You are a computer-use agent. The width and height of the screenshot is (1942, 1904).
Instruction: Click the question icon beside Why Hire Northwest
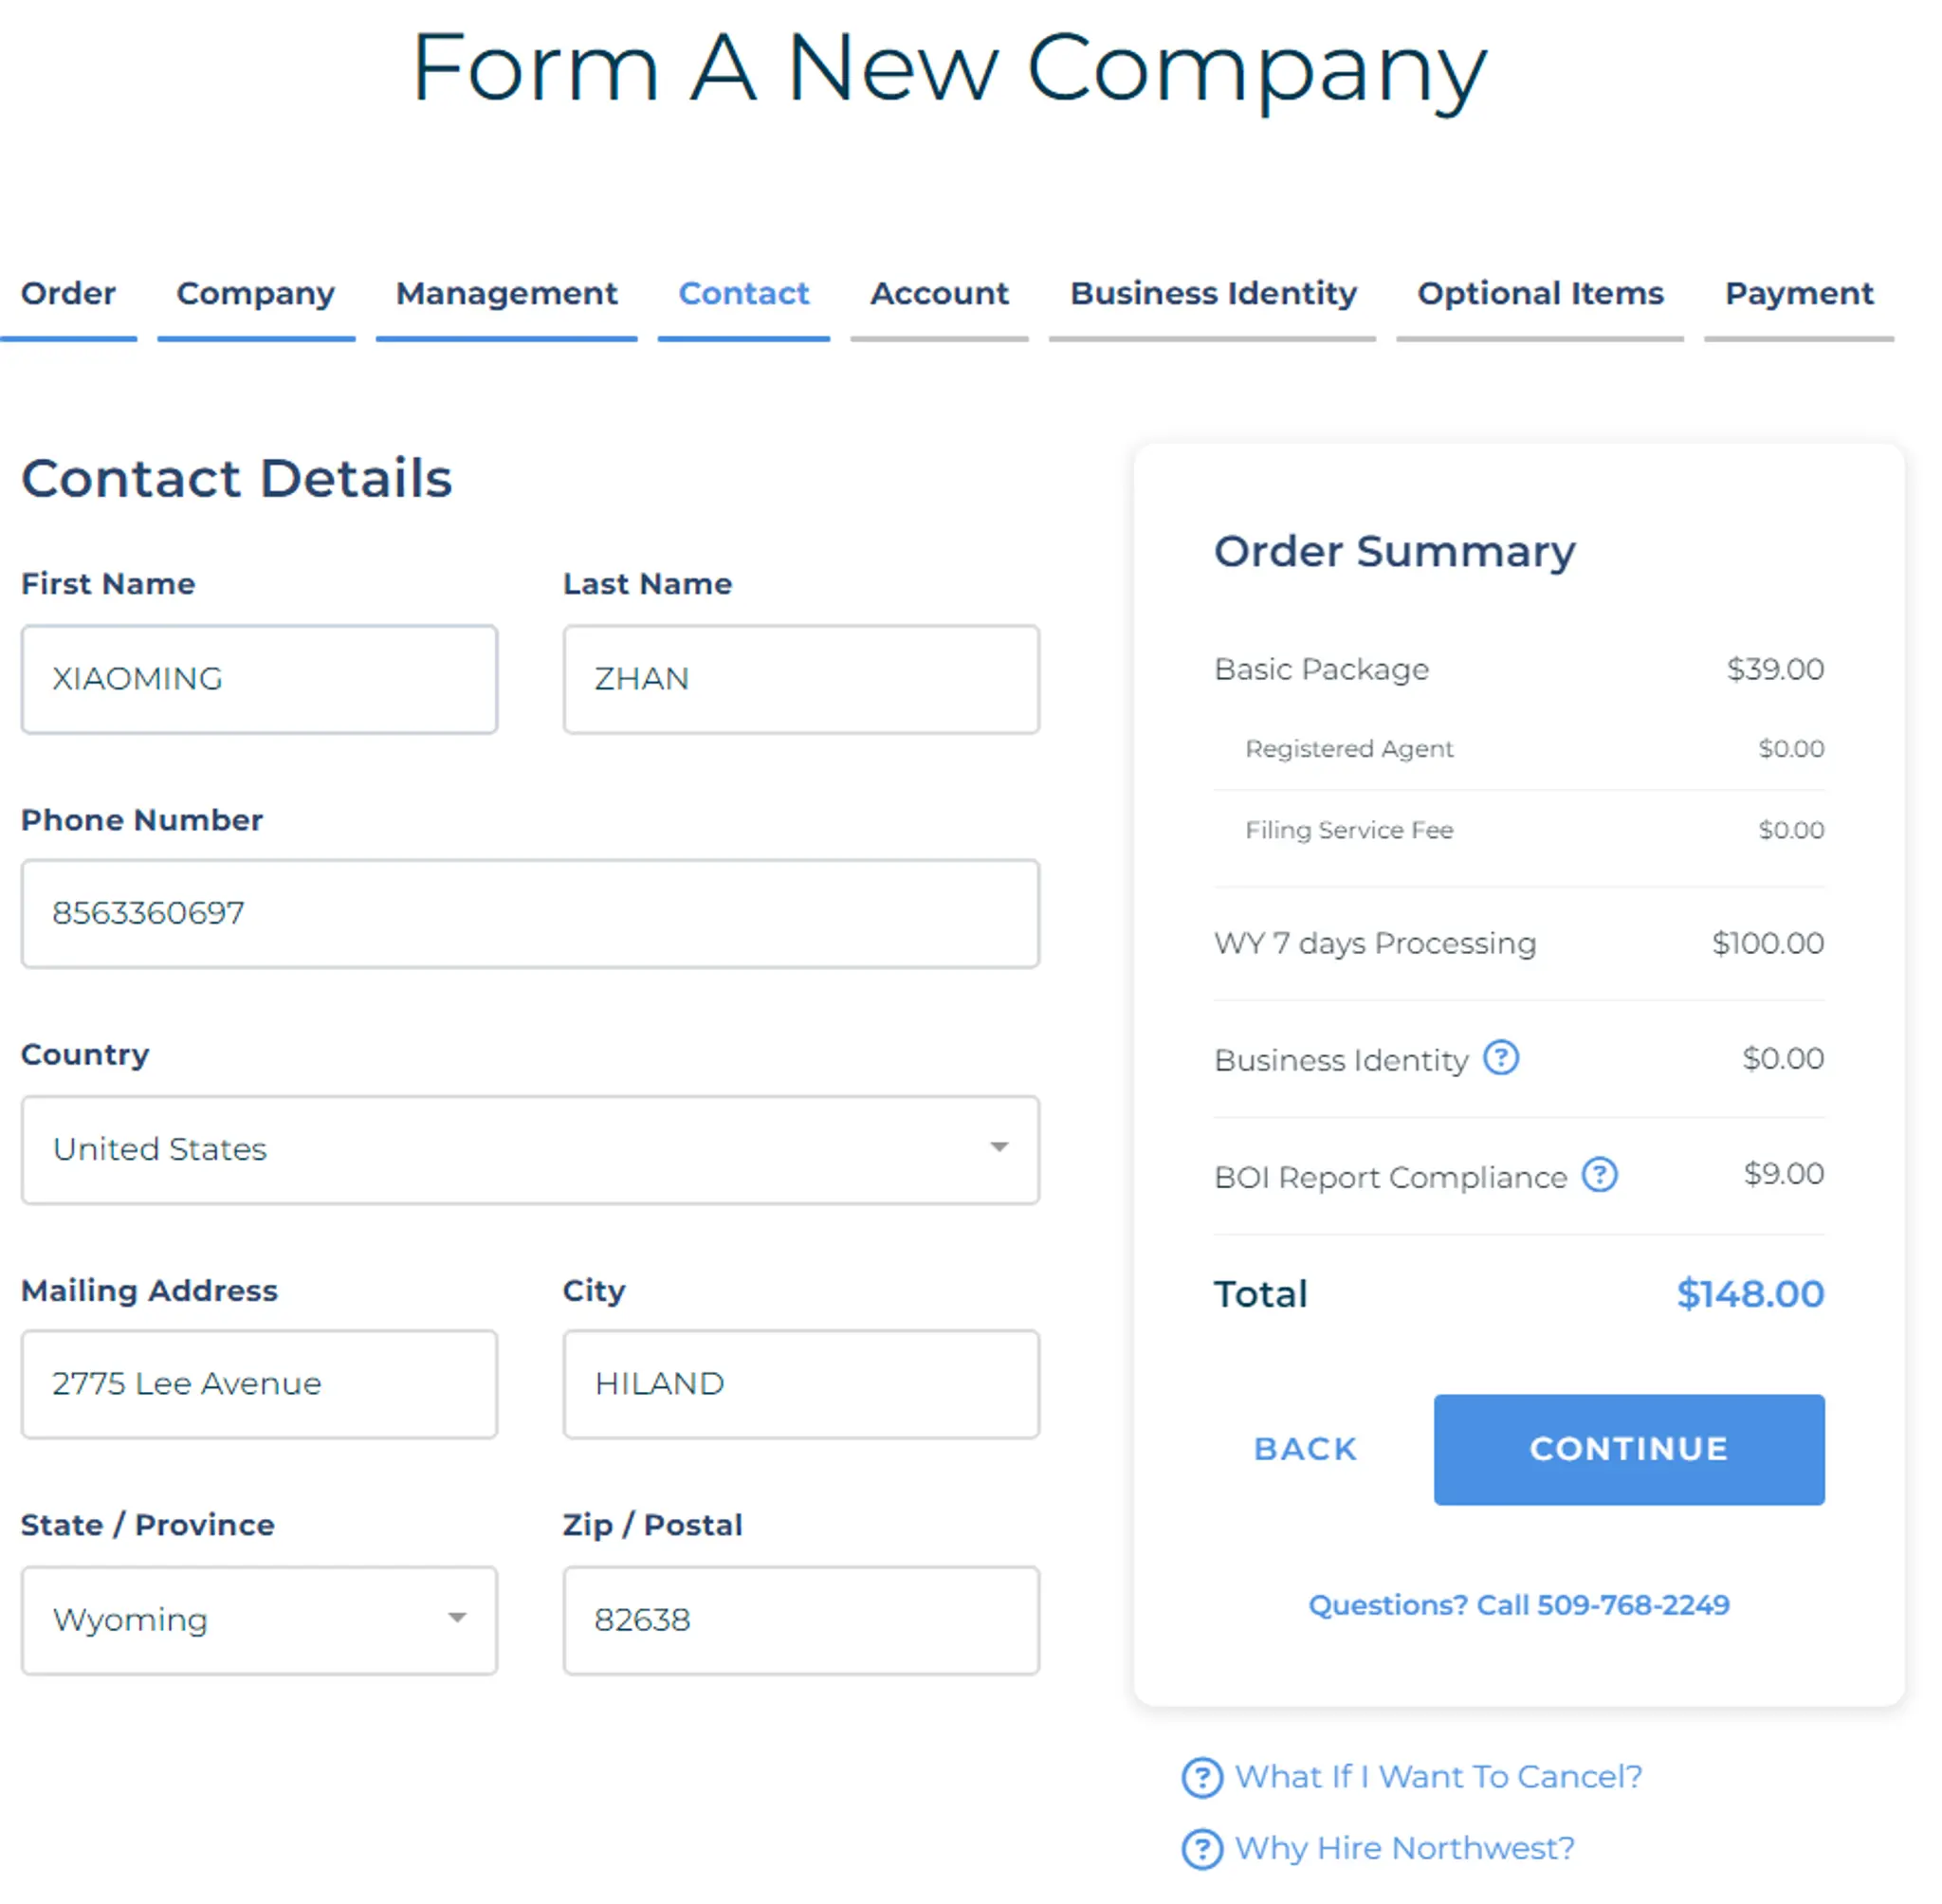1202,1849
